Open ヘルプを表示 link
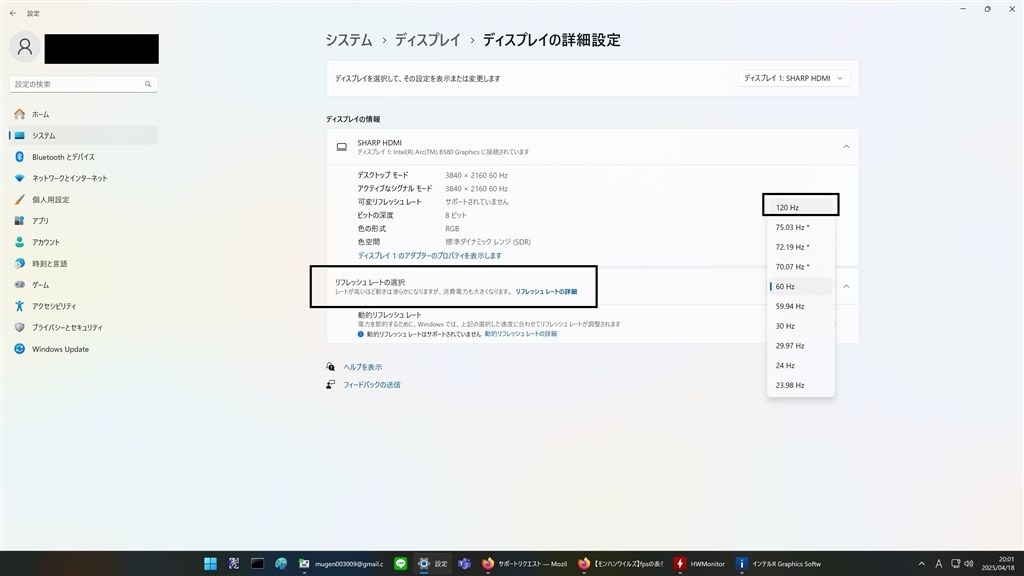The width and height of the screenshot is (1024, 576). pos(362,368)
